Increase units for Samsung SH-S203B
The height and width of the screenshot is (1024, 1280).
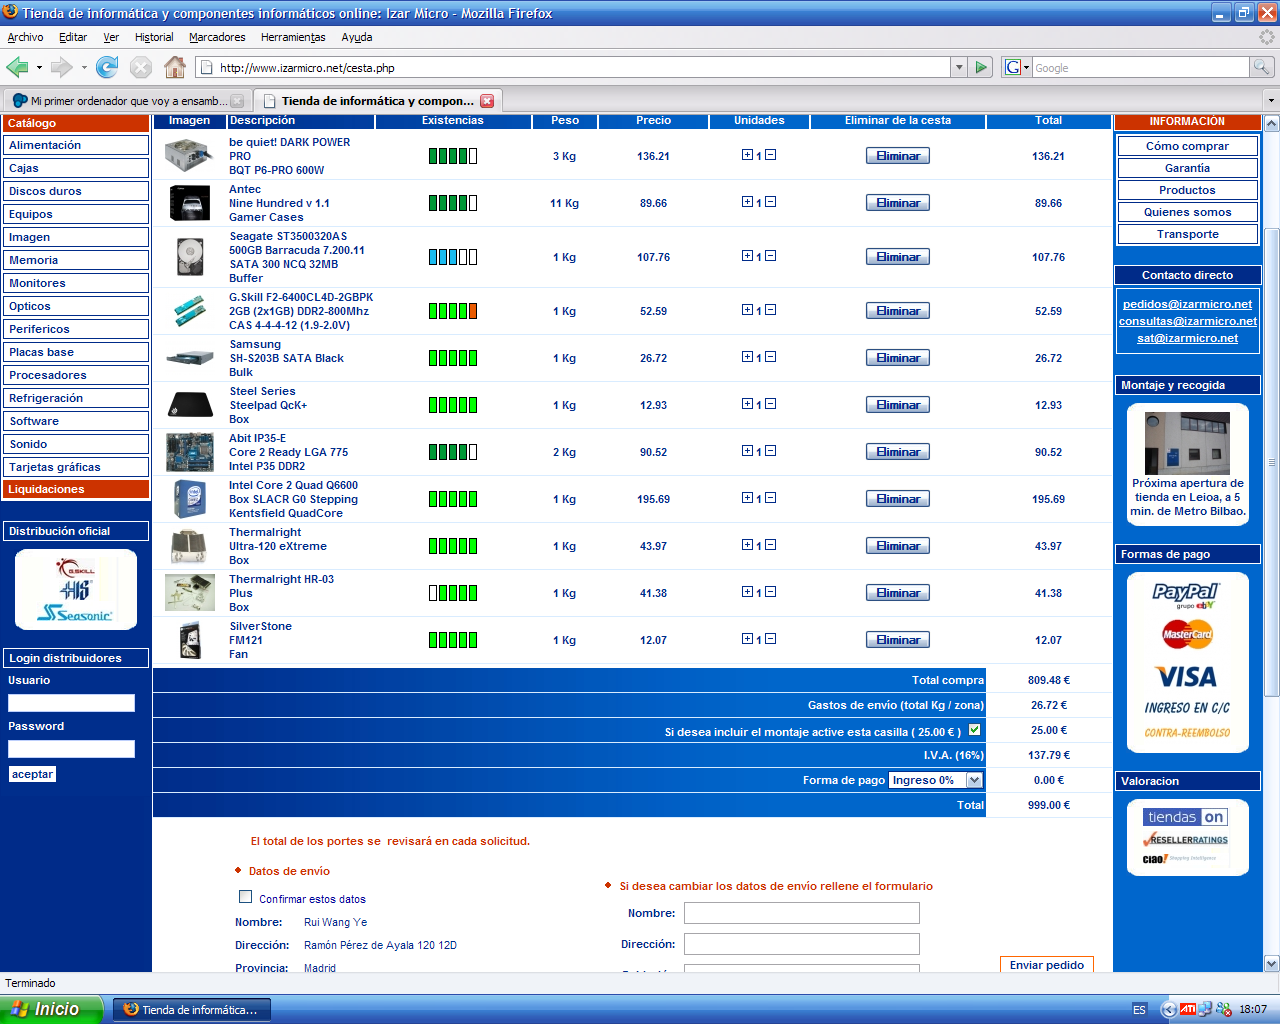click(x=747, y=357)
